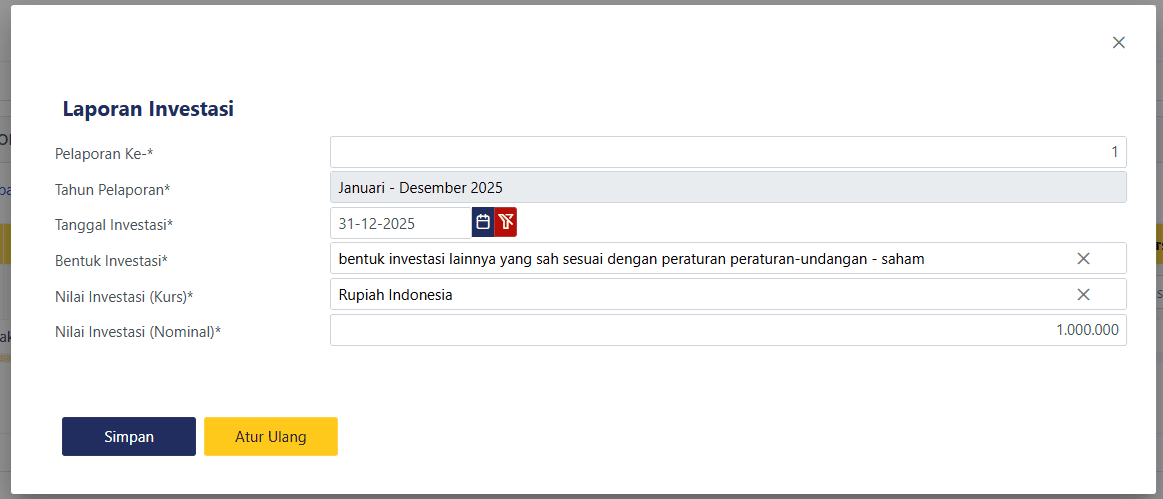
Task: Focus the Pelaporan Ke- input field
Action: point(728,152)
